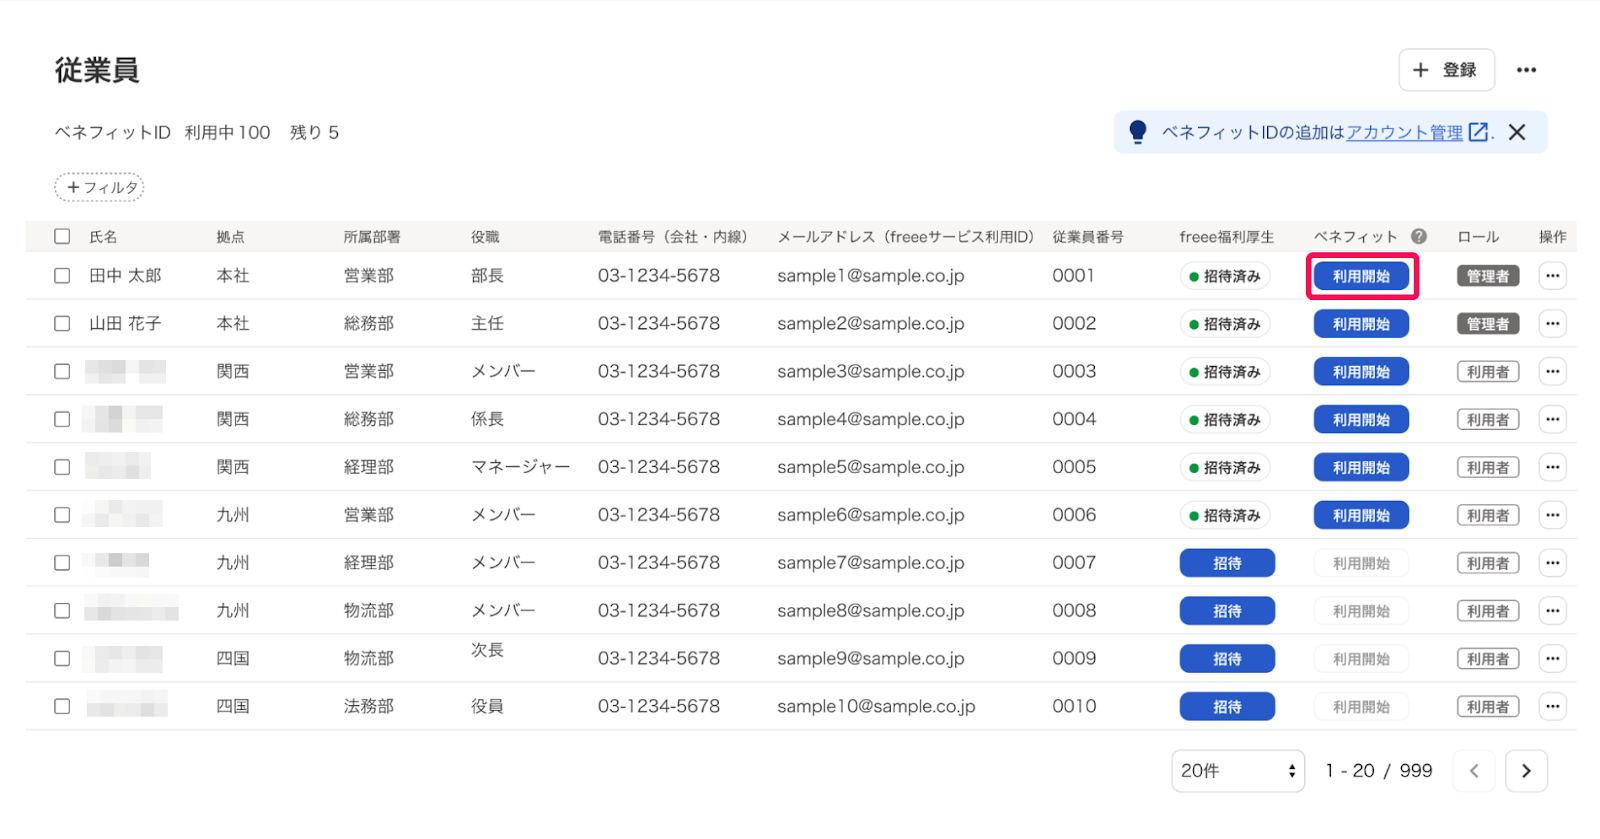Click the name 山田 花子

125,324
